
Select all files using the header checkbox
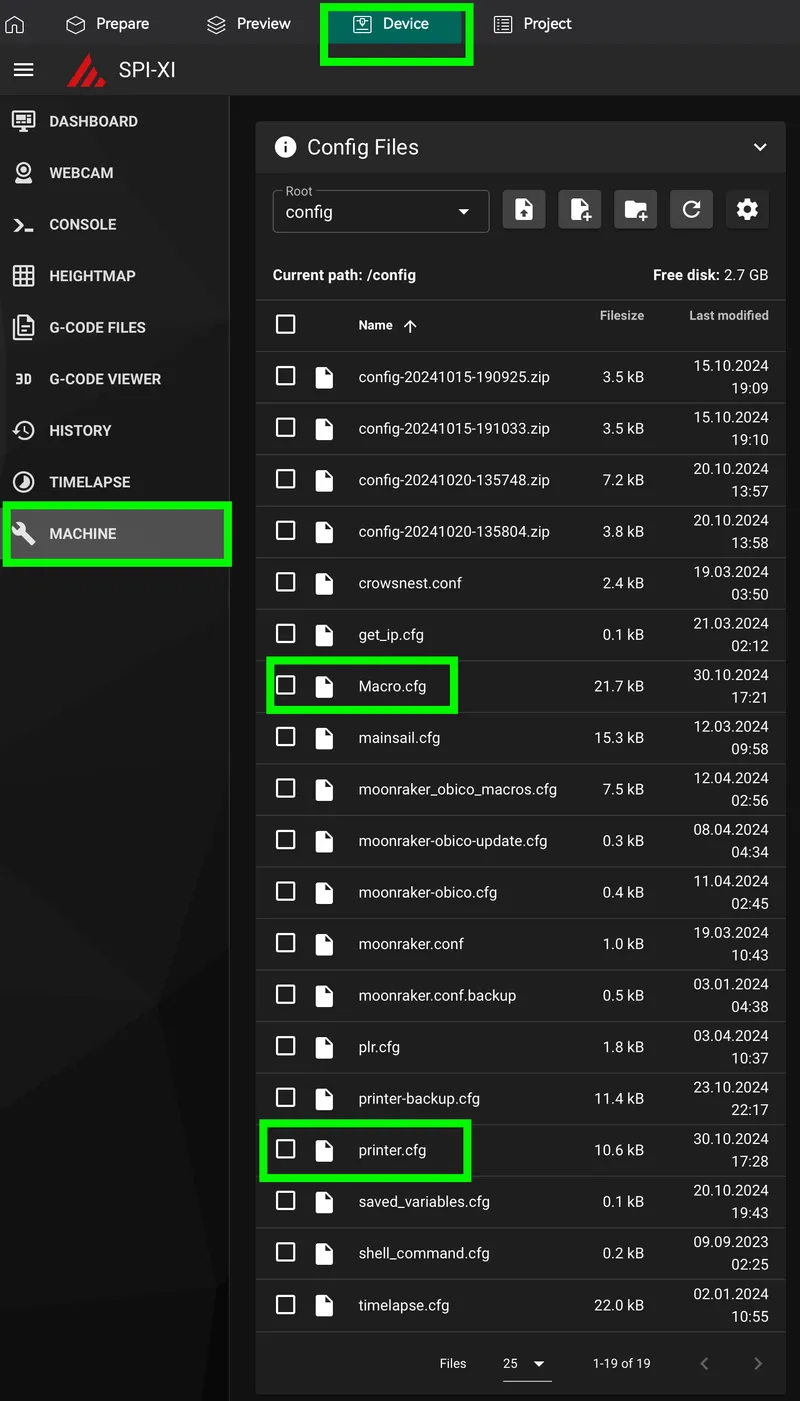286,323
